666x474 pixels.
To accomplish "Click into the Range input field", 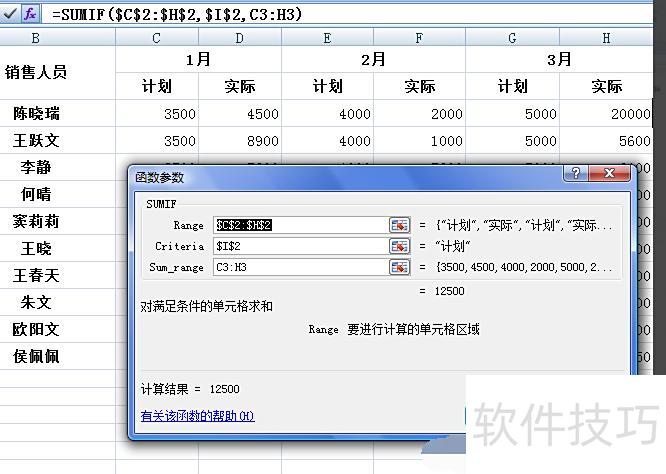I will point(301,225).
